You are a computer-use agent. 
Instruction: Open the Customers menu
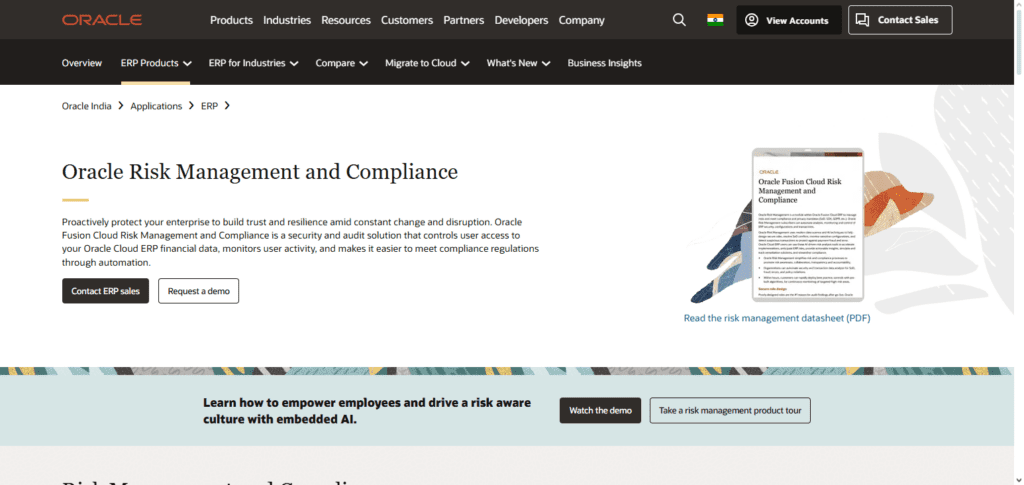[x=407, y=20]
